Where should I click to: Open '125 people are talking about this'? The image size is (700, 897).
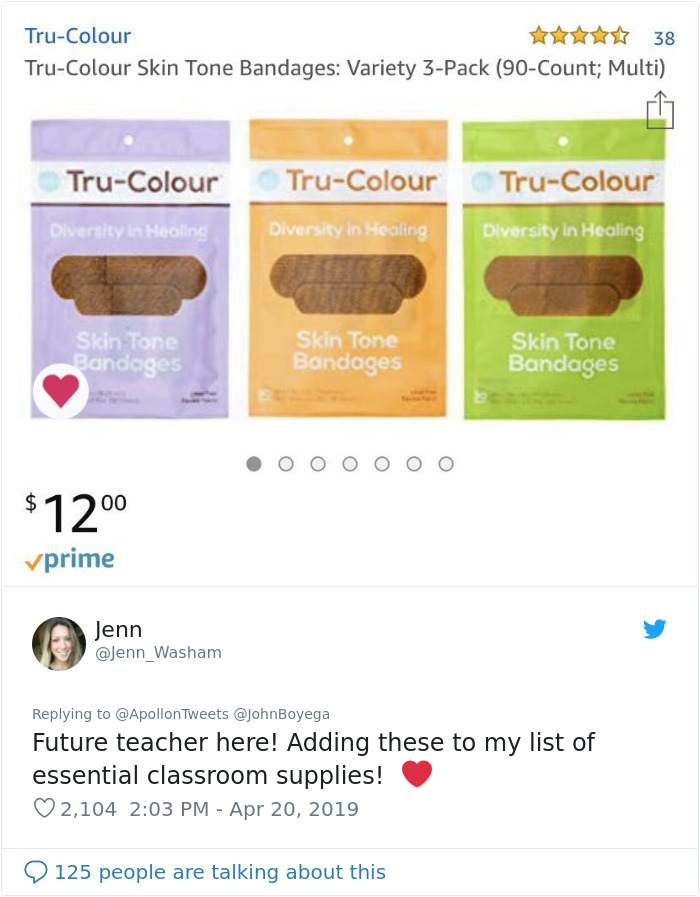pyautogui.click(x=219, y=872)
